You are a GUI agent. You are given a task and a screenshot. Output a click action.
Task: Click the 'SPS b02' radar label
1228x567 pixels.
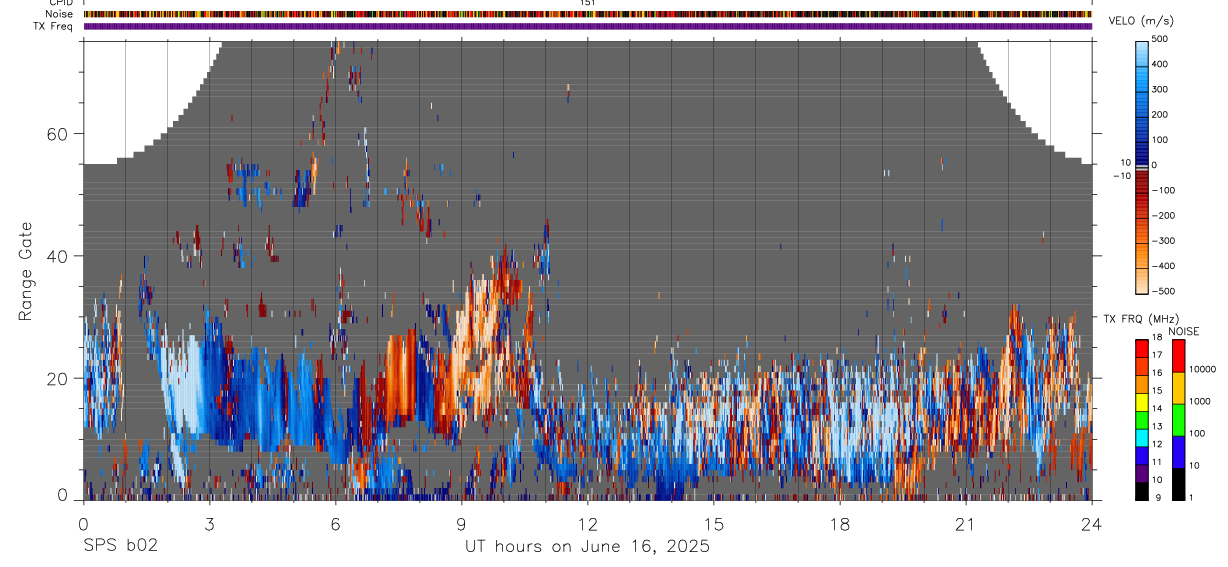[119, 546]
